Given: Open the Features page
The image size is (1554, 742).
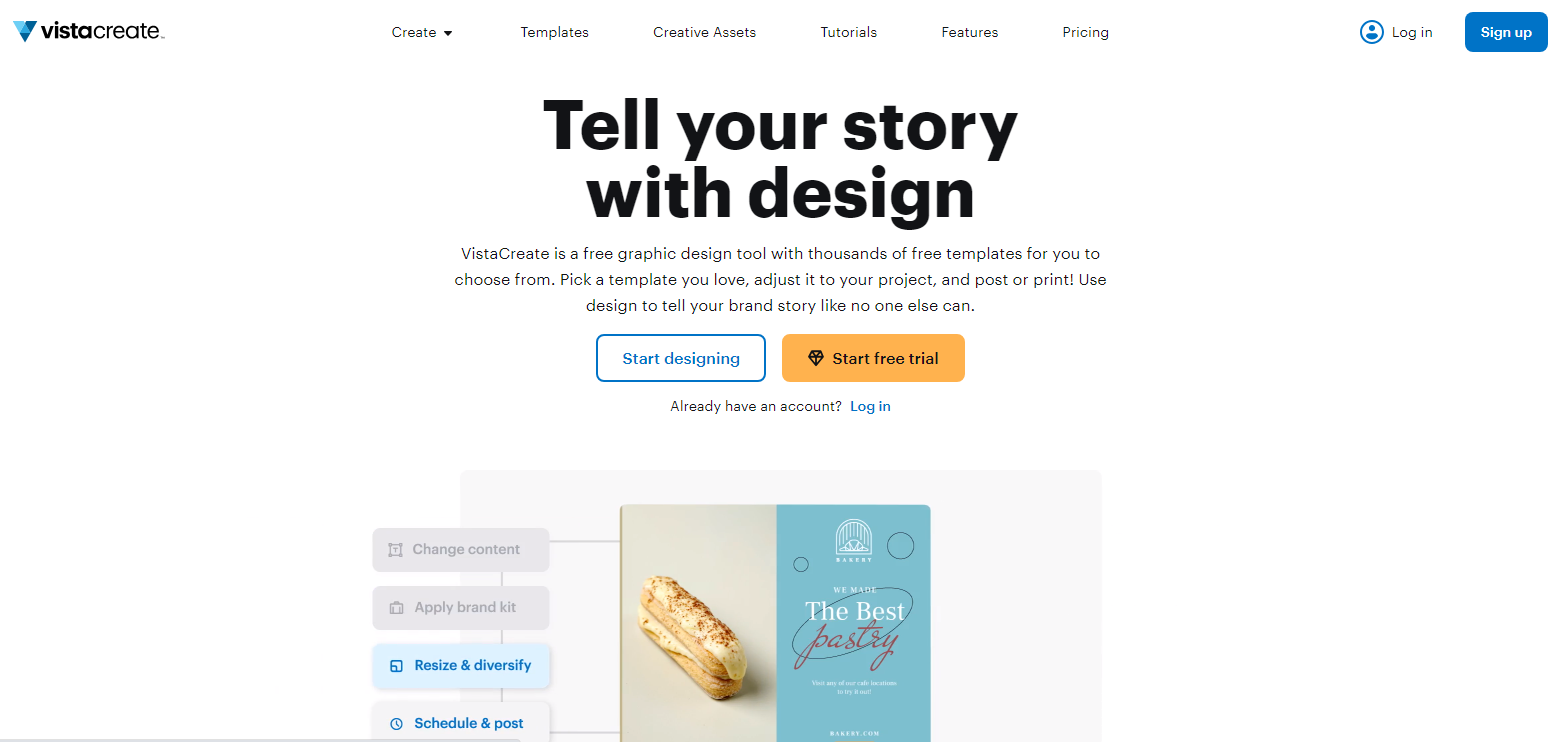Looking at the screenshot, I should pyautogui.click(x=969, y=32).
